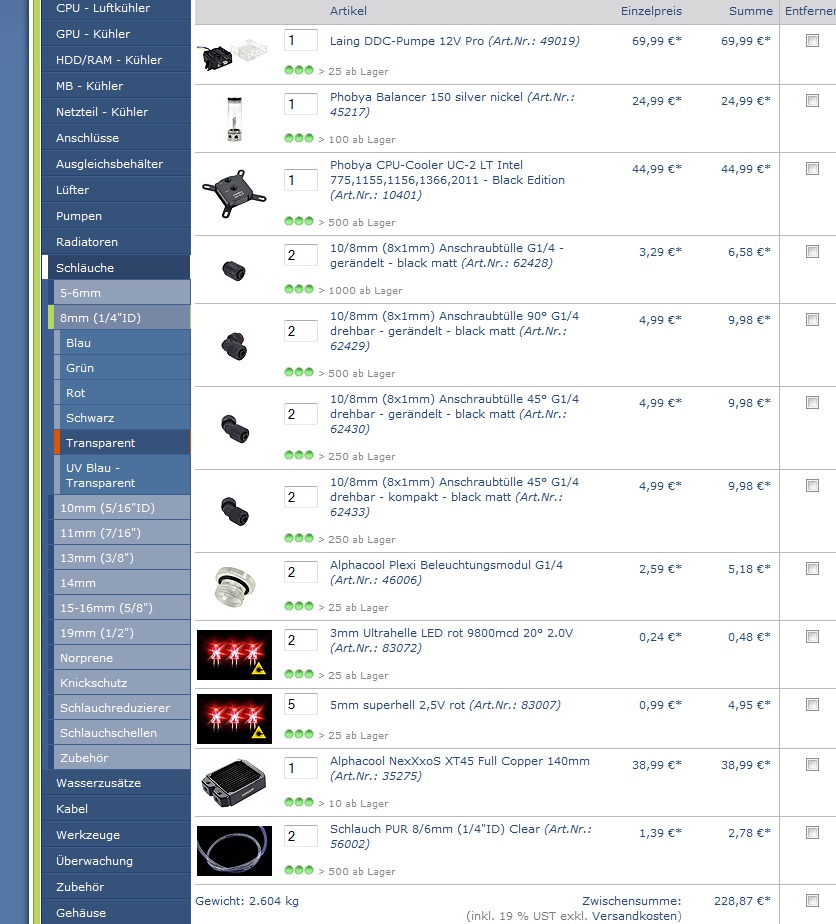The width and height of the screenshot is (836, 924).
Task: Open 3mm Ultrahelle LED rot image
Action: tap(234, 655)
